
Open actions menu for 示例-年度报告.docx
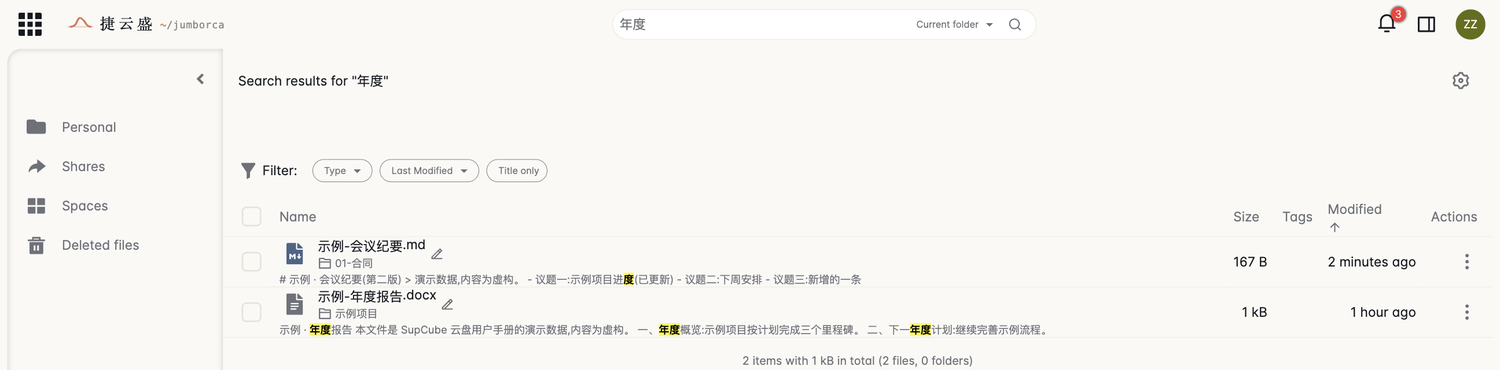click(1467, 312)
